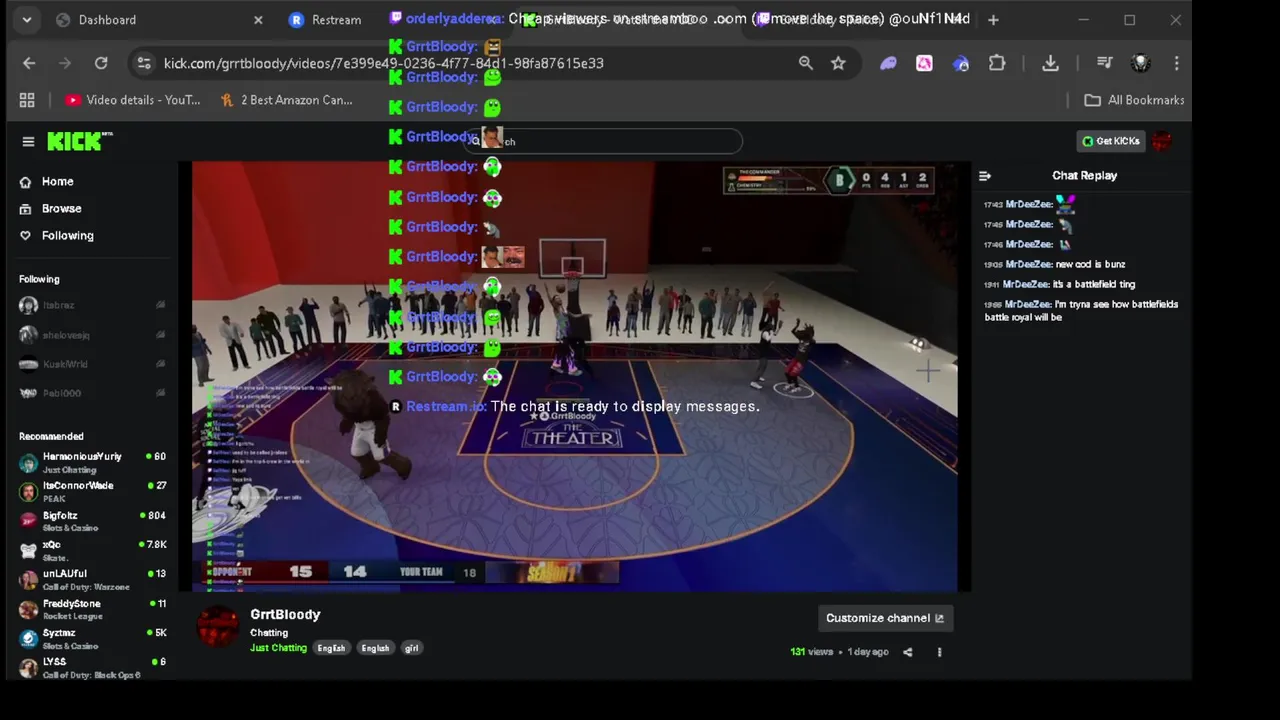Click the GrrtBloody channel avatar
Viewport: 1280px width, 720px height.
coord(217,627)
